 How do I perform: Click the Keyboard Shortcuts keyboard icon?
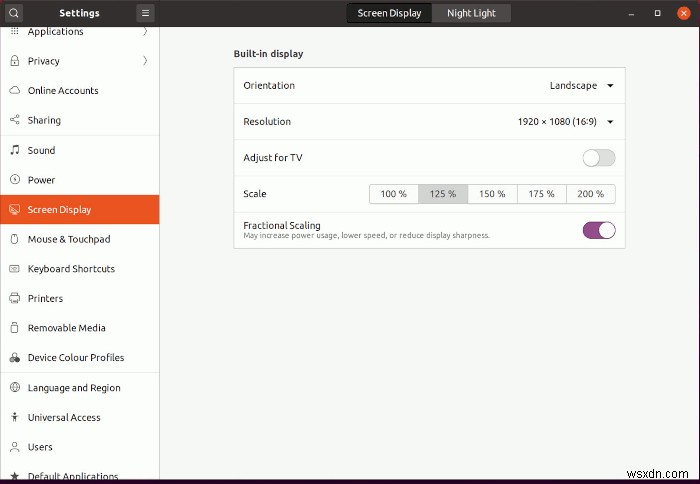[15, 269]
